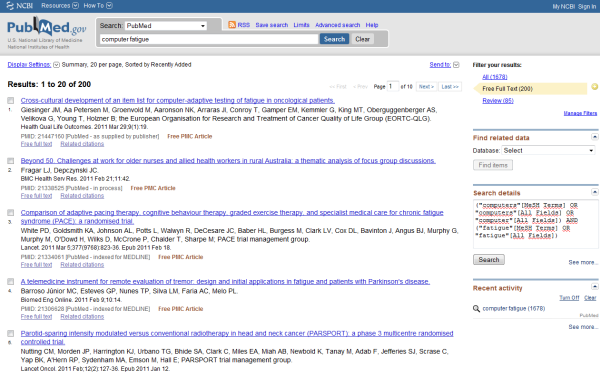This screenshot has height=375, width=600.
Task: Check the box for result 5 PARSPORT trial
Action: coord(11,333)
